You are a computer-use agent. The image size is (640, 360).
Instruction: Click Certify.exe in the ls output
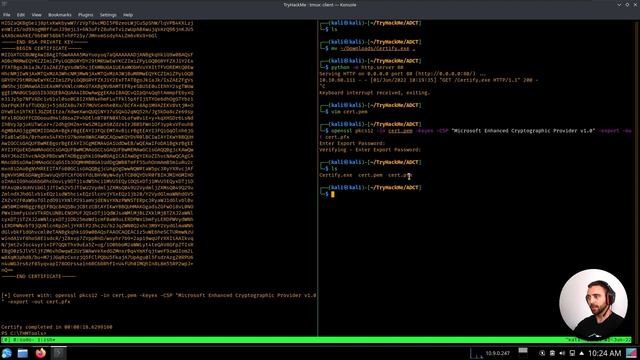pos(336,175)
